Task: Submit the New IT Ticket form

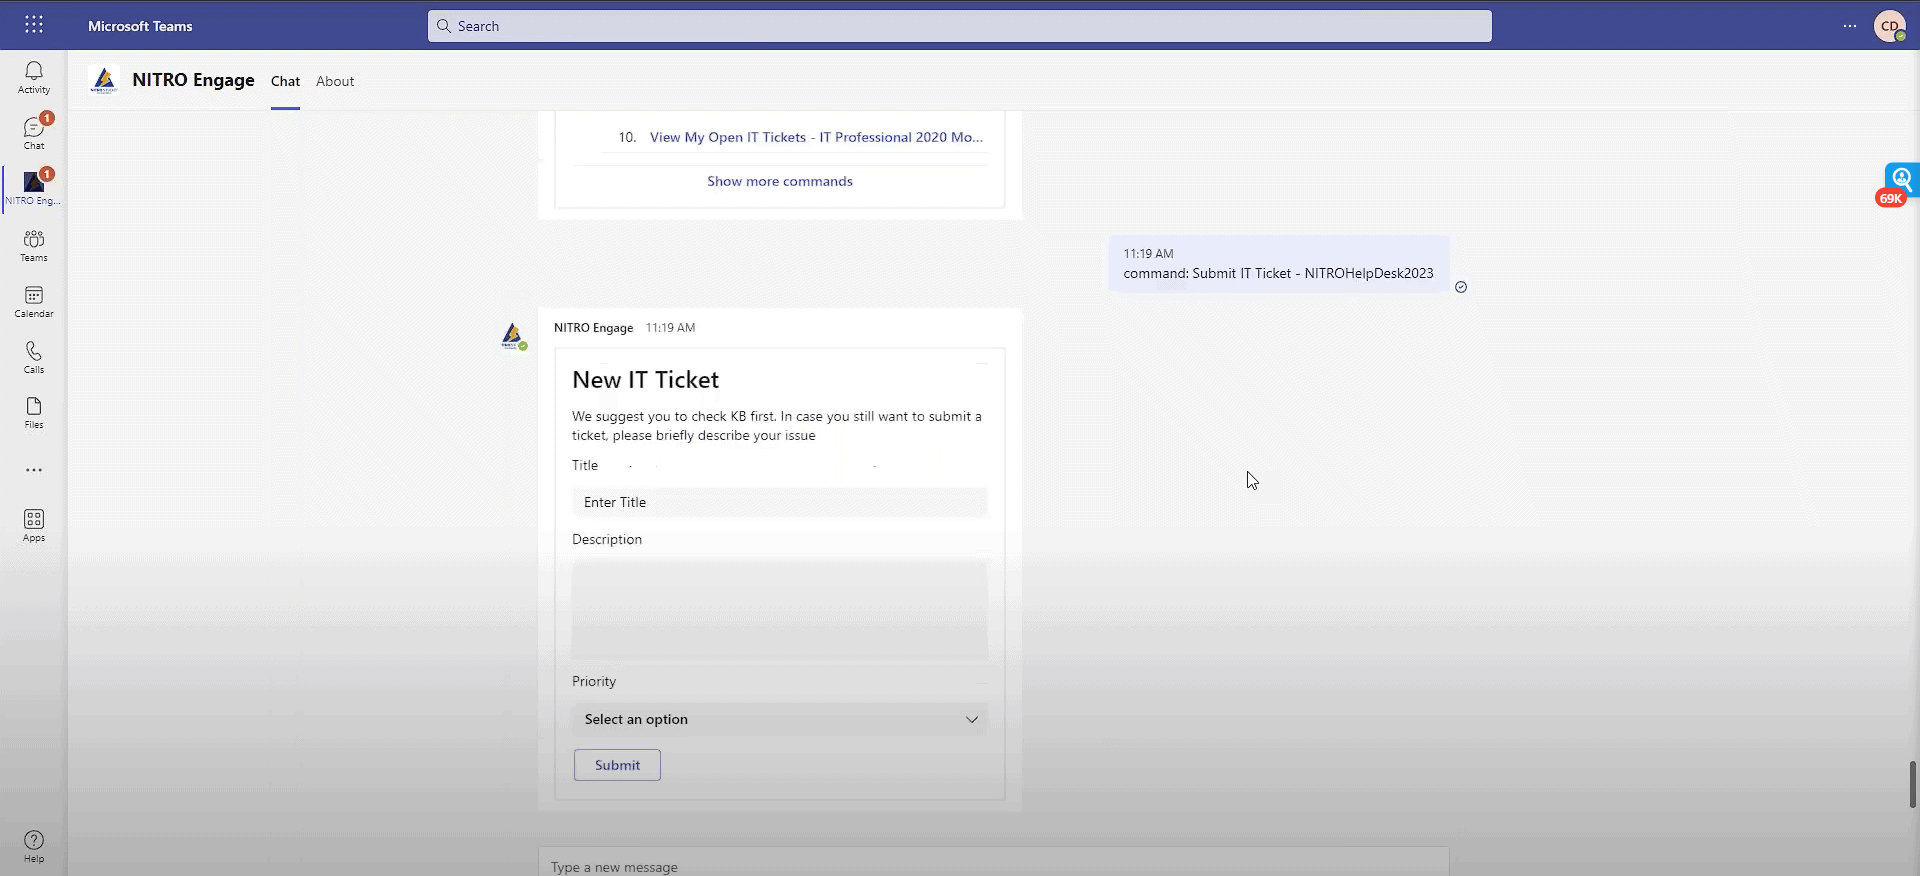Action: point(617,765)
